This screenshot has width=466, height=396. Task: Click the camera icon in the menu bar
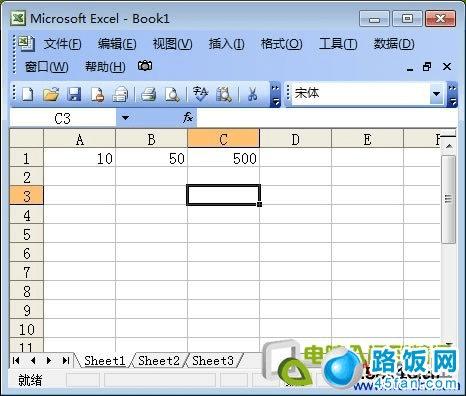145,66
